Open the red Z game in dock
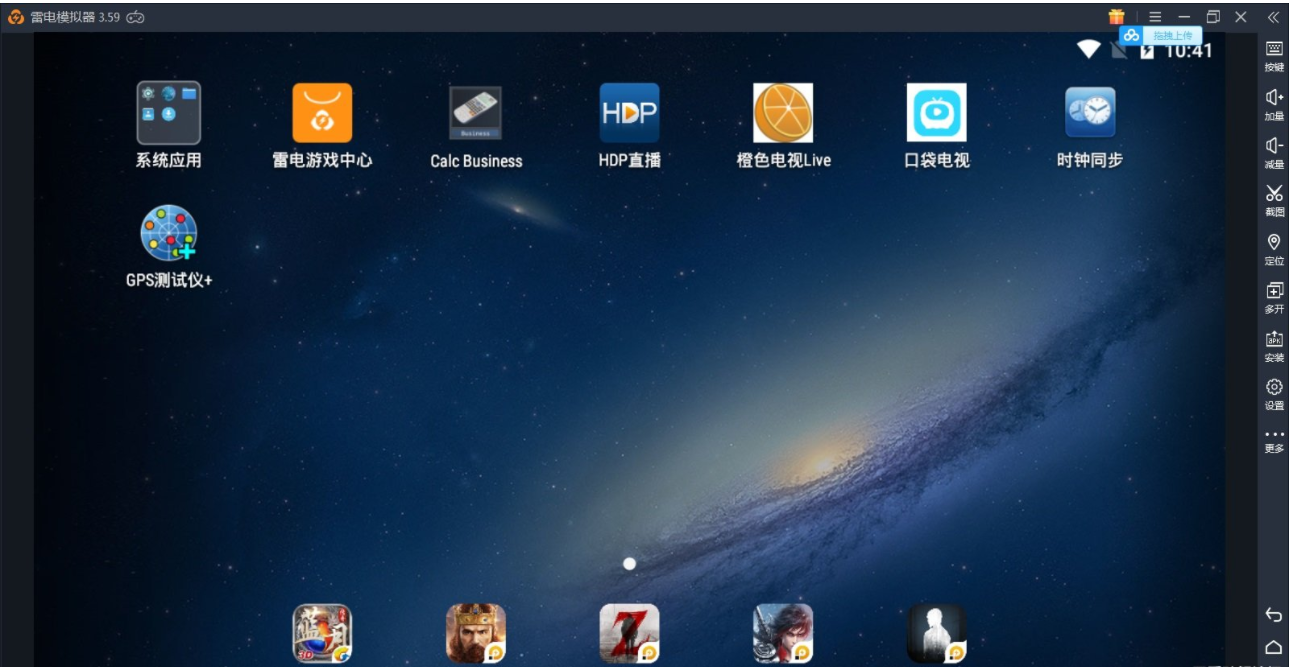 (x=629, y=634)
